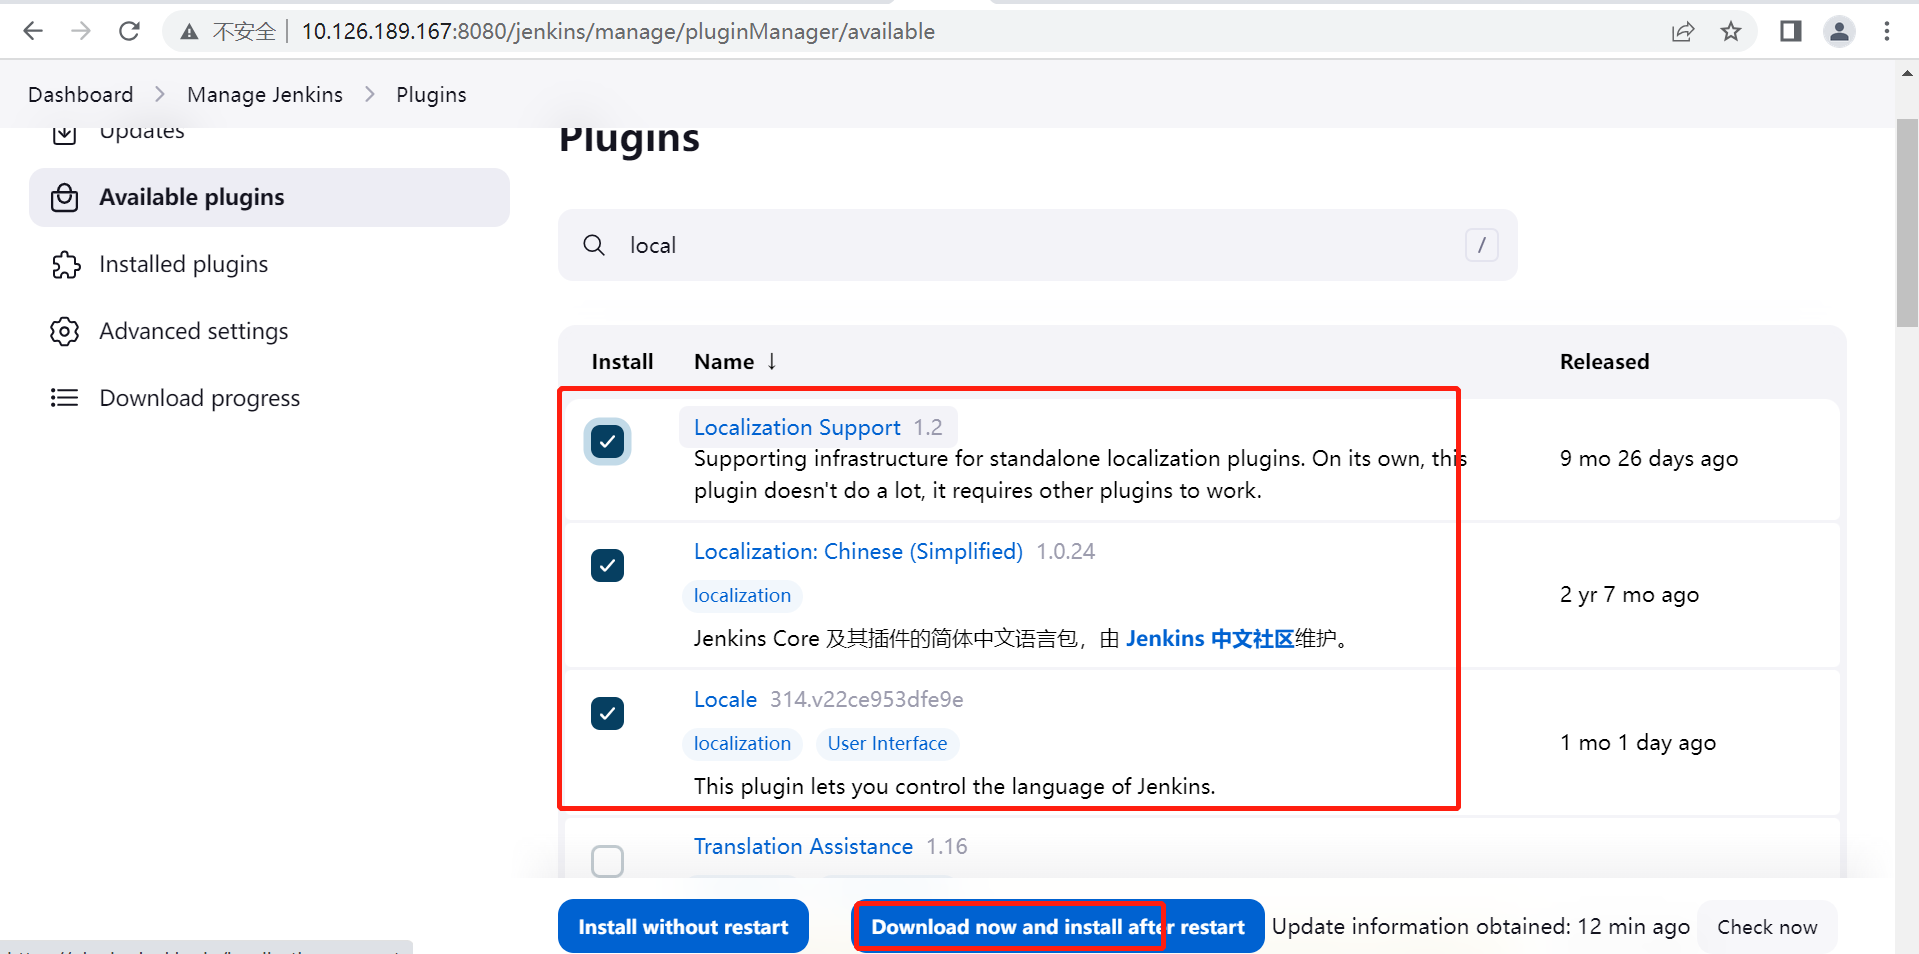Click the browser address bar URL
Screen dimensions: 1919x954
click(x=618, y=31)
